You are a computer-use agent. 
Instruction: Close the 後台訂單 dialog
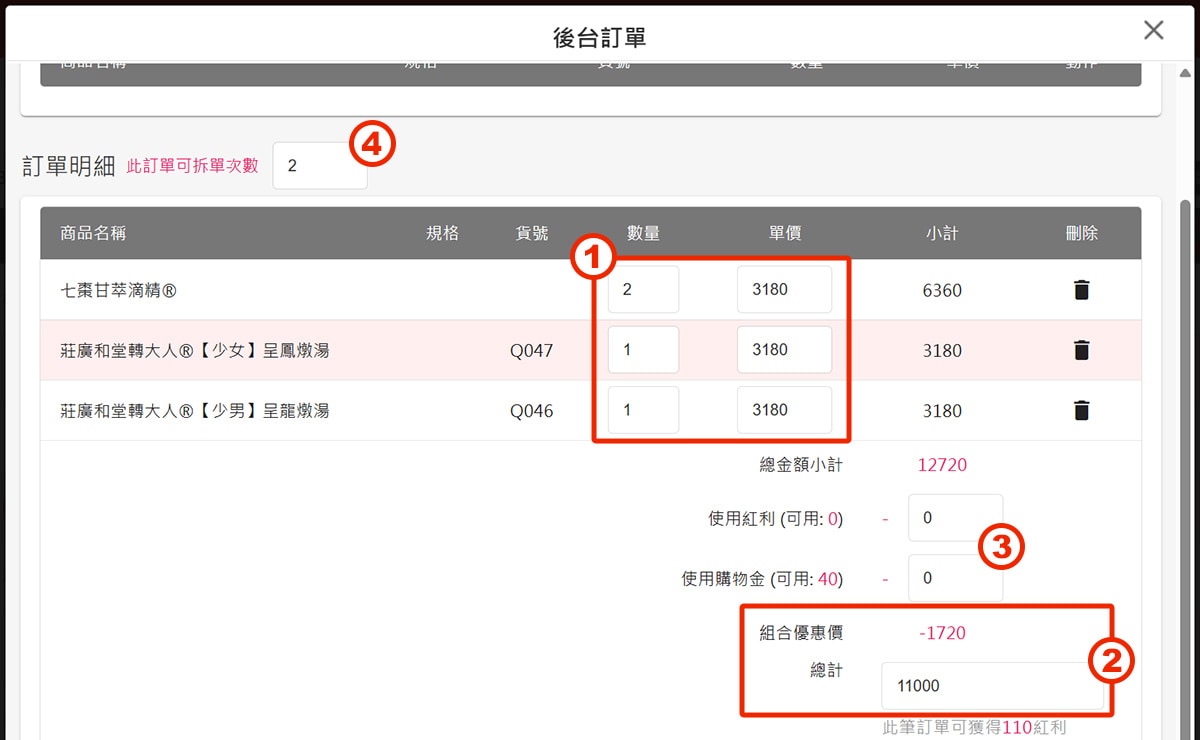(1152, 30)
